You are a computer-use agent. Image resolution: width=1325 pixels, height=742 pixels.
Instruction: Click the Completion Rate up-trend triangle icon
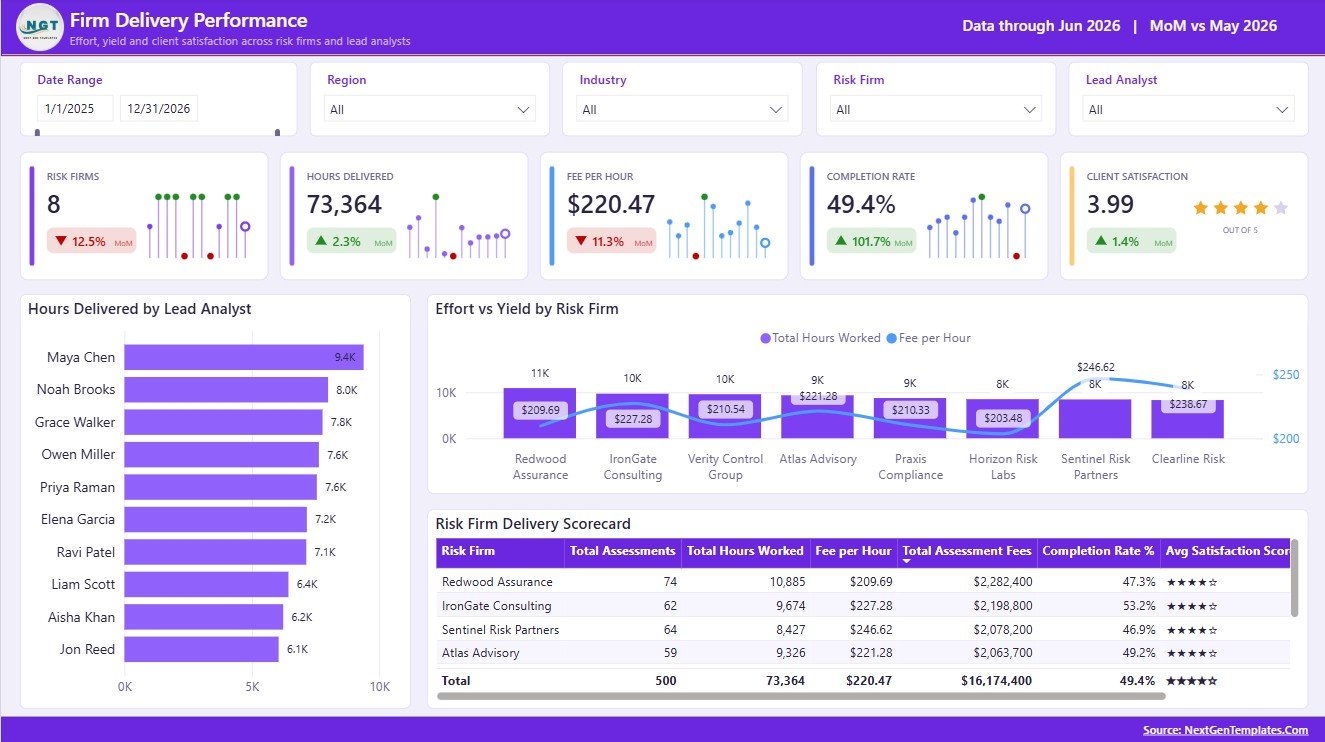tap(841, 241)
